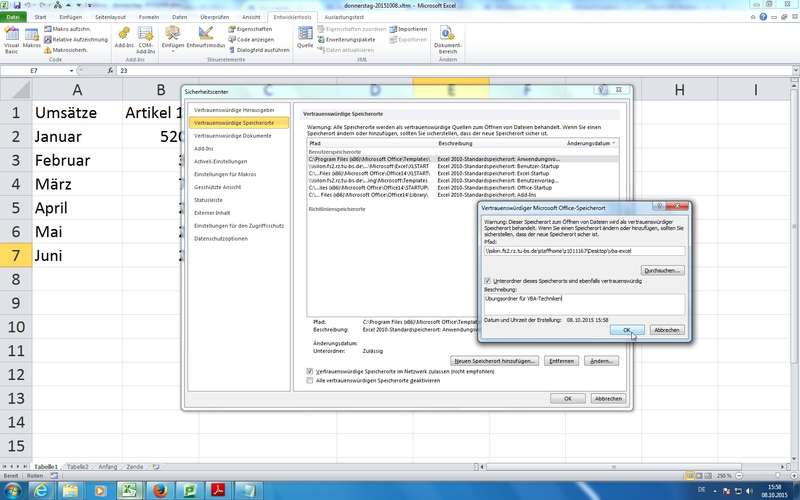
Task: Toggle Speicherorte im Netzwerk zulassen checkbox
Action: [310, 371]
